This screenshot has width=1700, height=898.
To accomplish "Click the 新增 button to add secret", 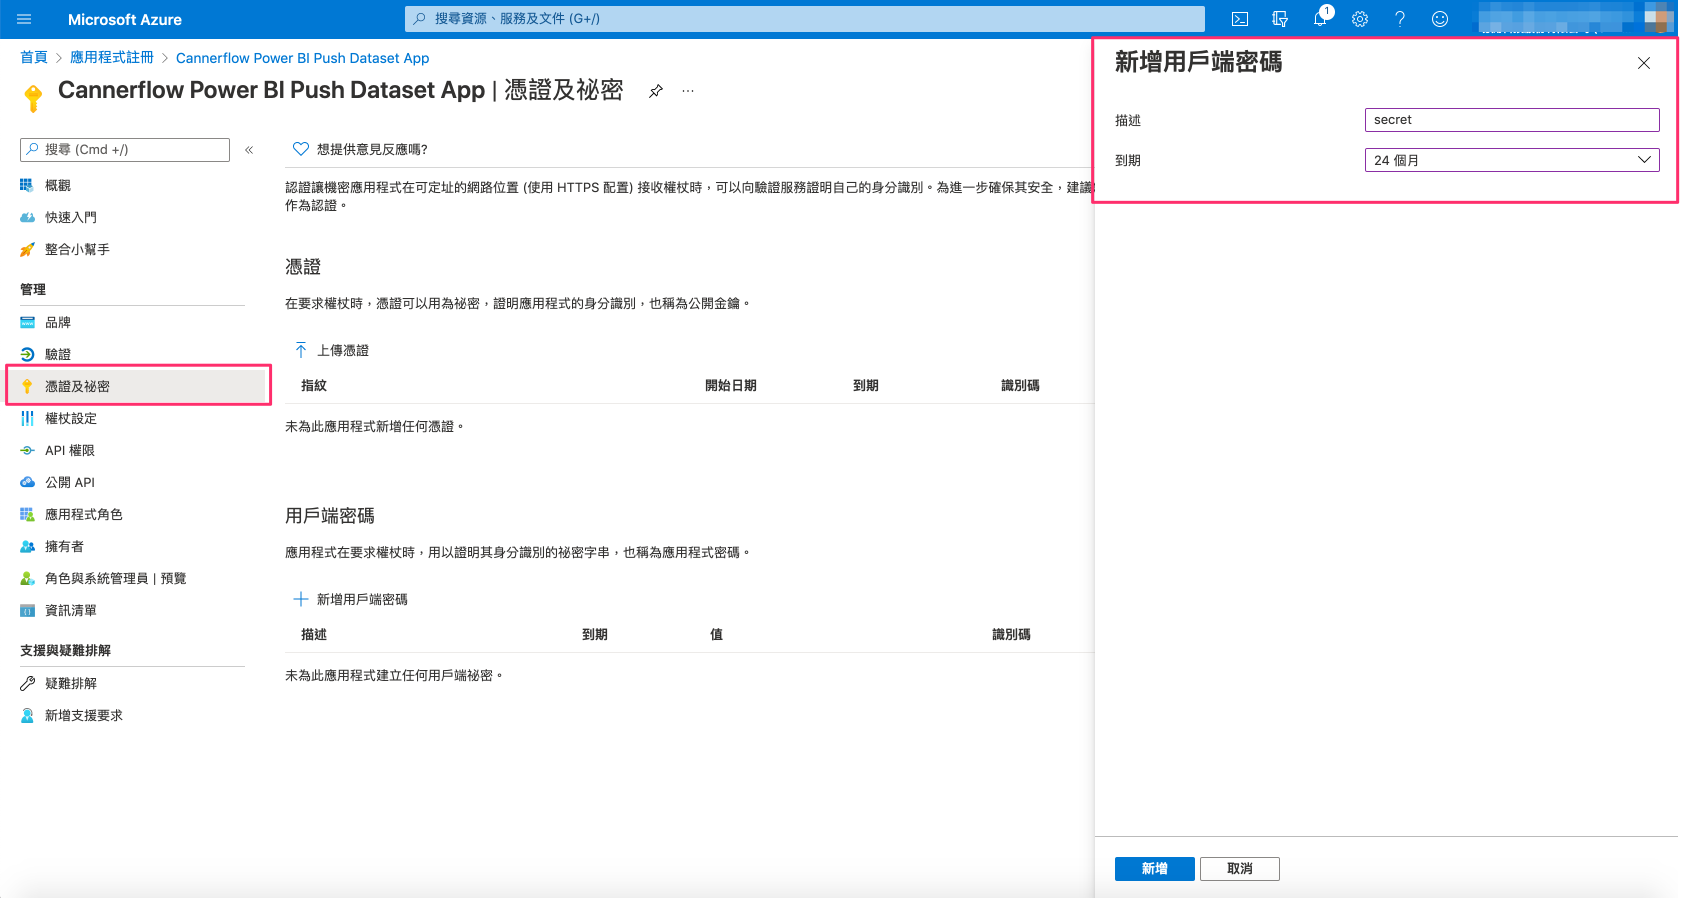I will 1155,869.
